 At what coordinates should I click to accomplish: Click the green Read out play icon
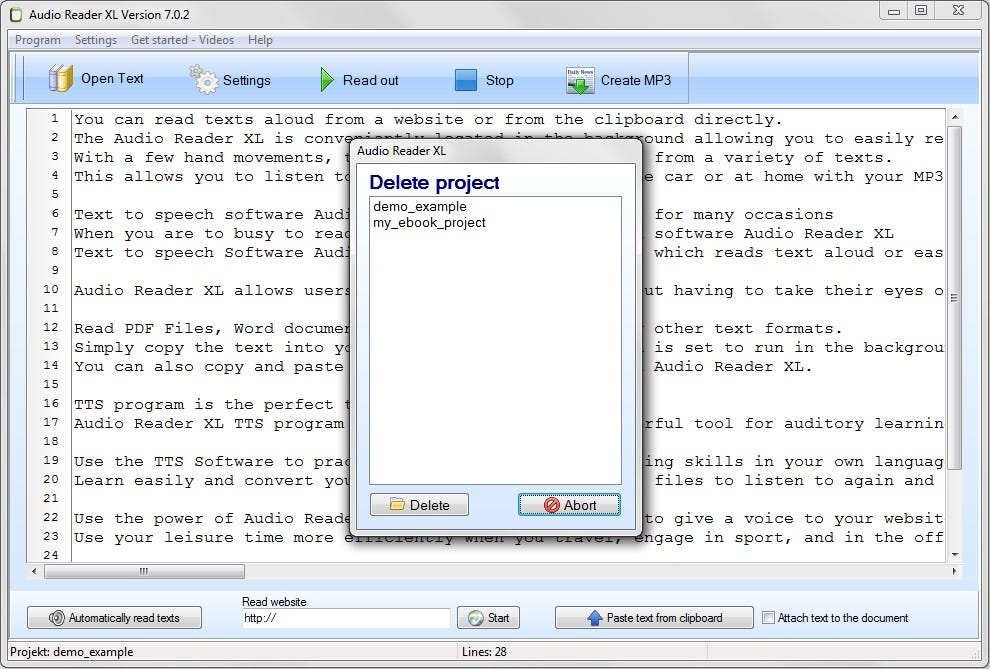(325, 78)
